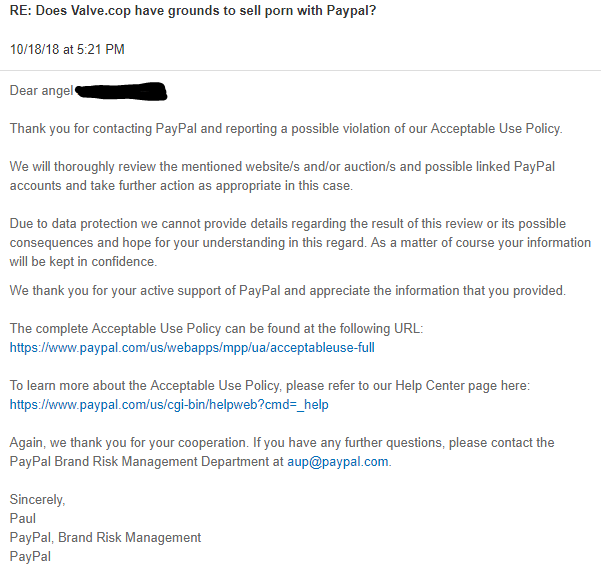Click 'PayPal, Brand Risk Management' signature line

pyautogui.click(x=105, y=537)
